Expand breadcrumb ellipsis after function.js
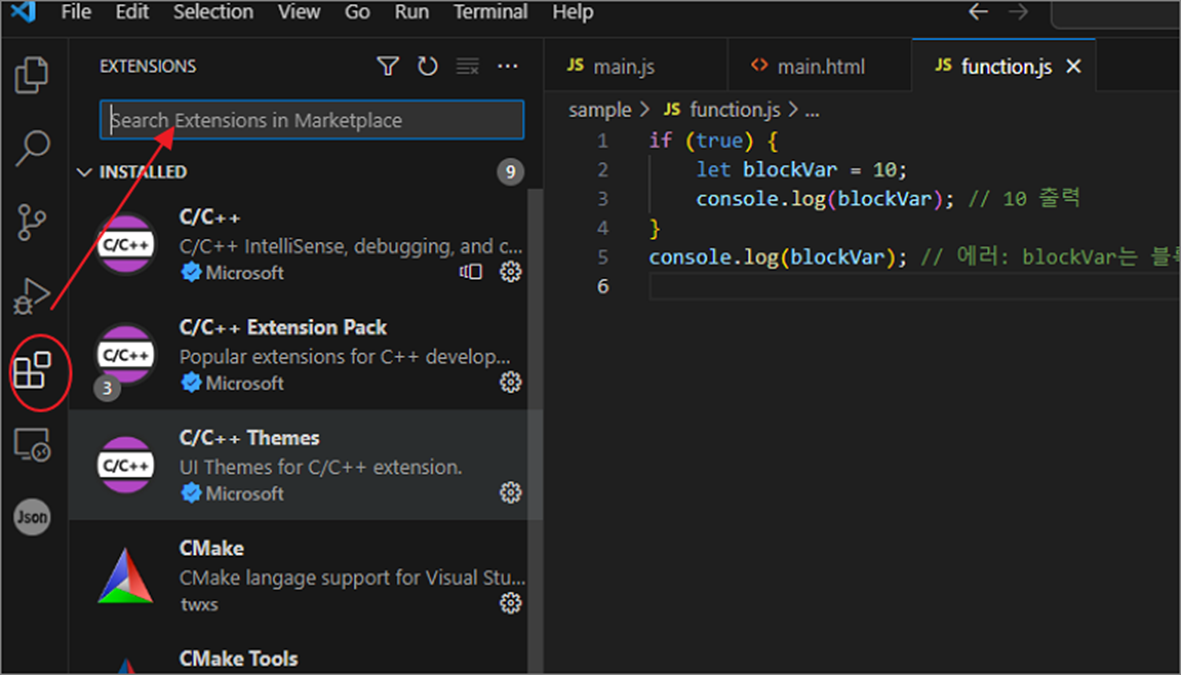The height and width of the screenshot is (675, 1181). [812, 111]
